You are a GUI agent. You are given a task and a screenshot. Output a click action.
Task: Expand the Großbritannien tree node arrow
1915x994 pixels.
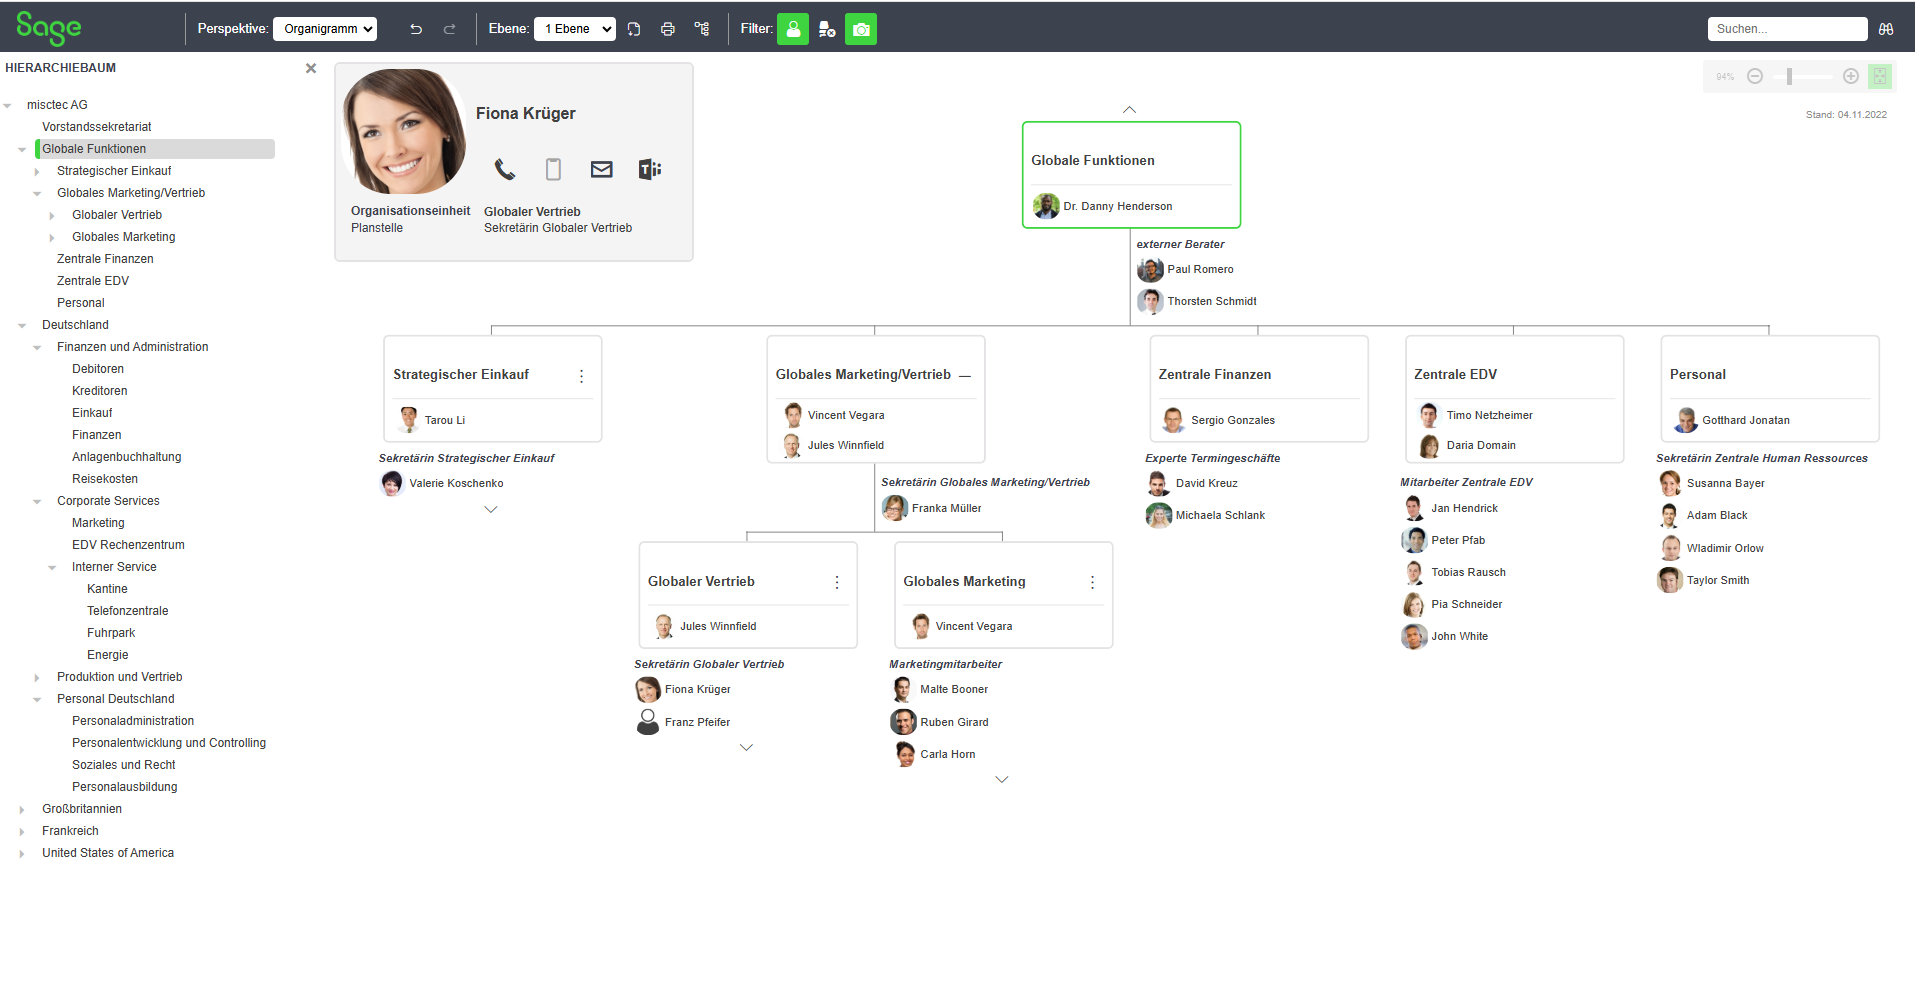tap(22, 810)
